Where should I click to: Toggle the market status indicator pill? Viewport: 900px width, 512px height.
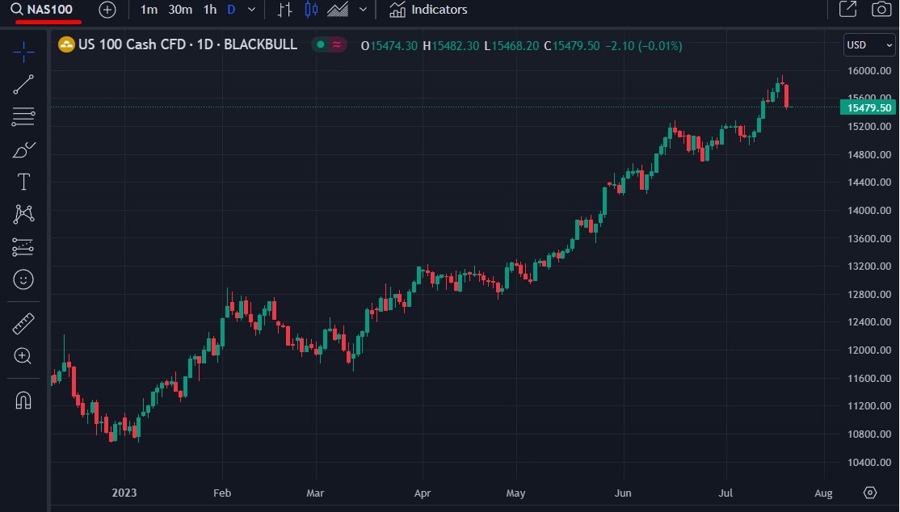[x=329, y=45]
